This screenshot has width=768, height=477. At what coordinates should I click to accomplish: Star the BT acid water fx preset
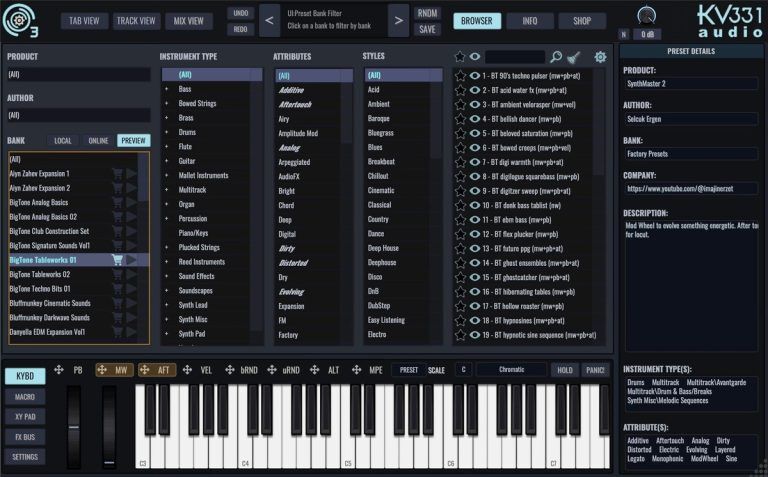click(x=460, y=90)
